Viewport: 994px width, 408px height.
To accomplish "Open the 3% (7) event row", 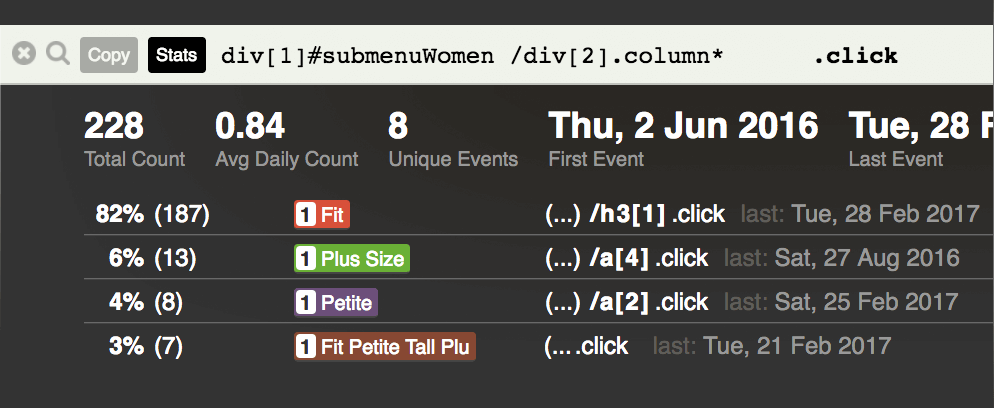I will pyautogui.click(x=538, y=347).
